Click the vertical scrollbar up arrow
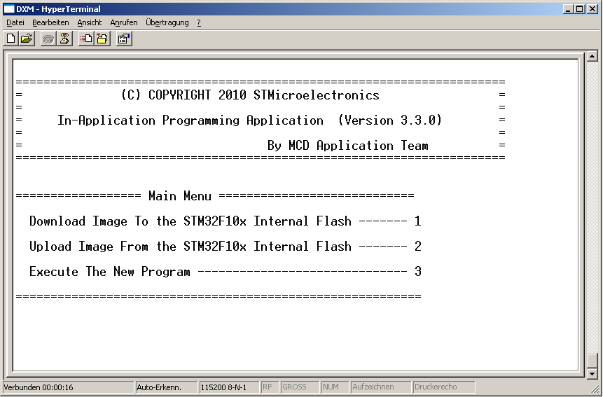 592,57
